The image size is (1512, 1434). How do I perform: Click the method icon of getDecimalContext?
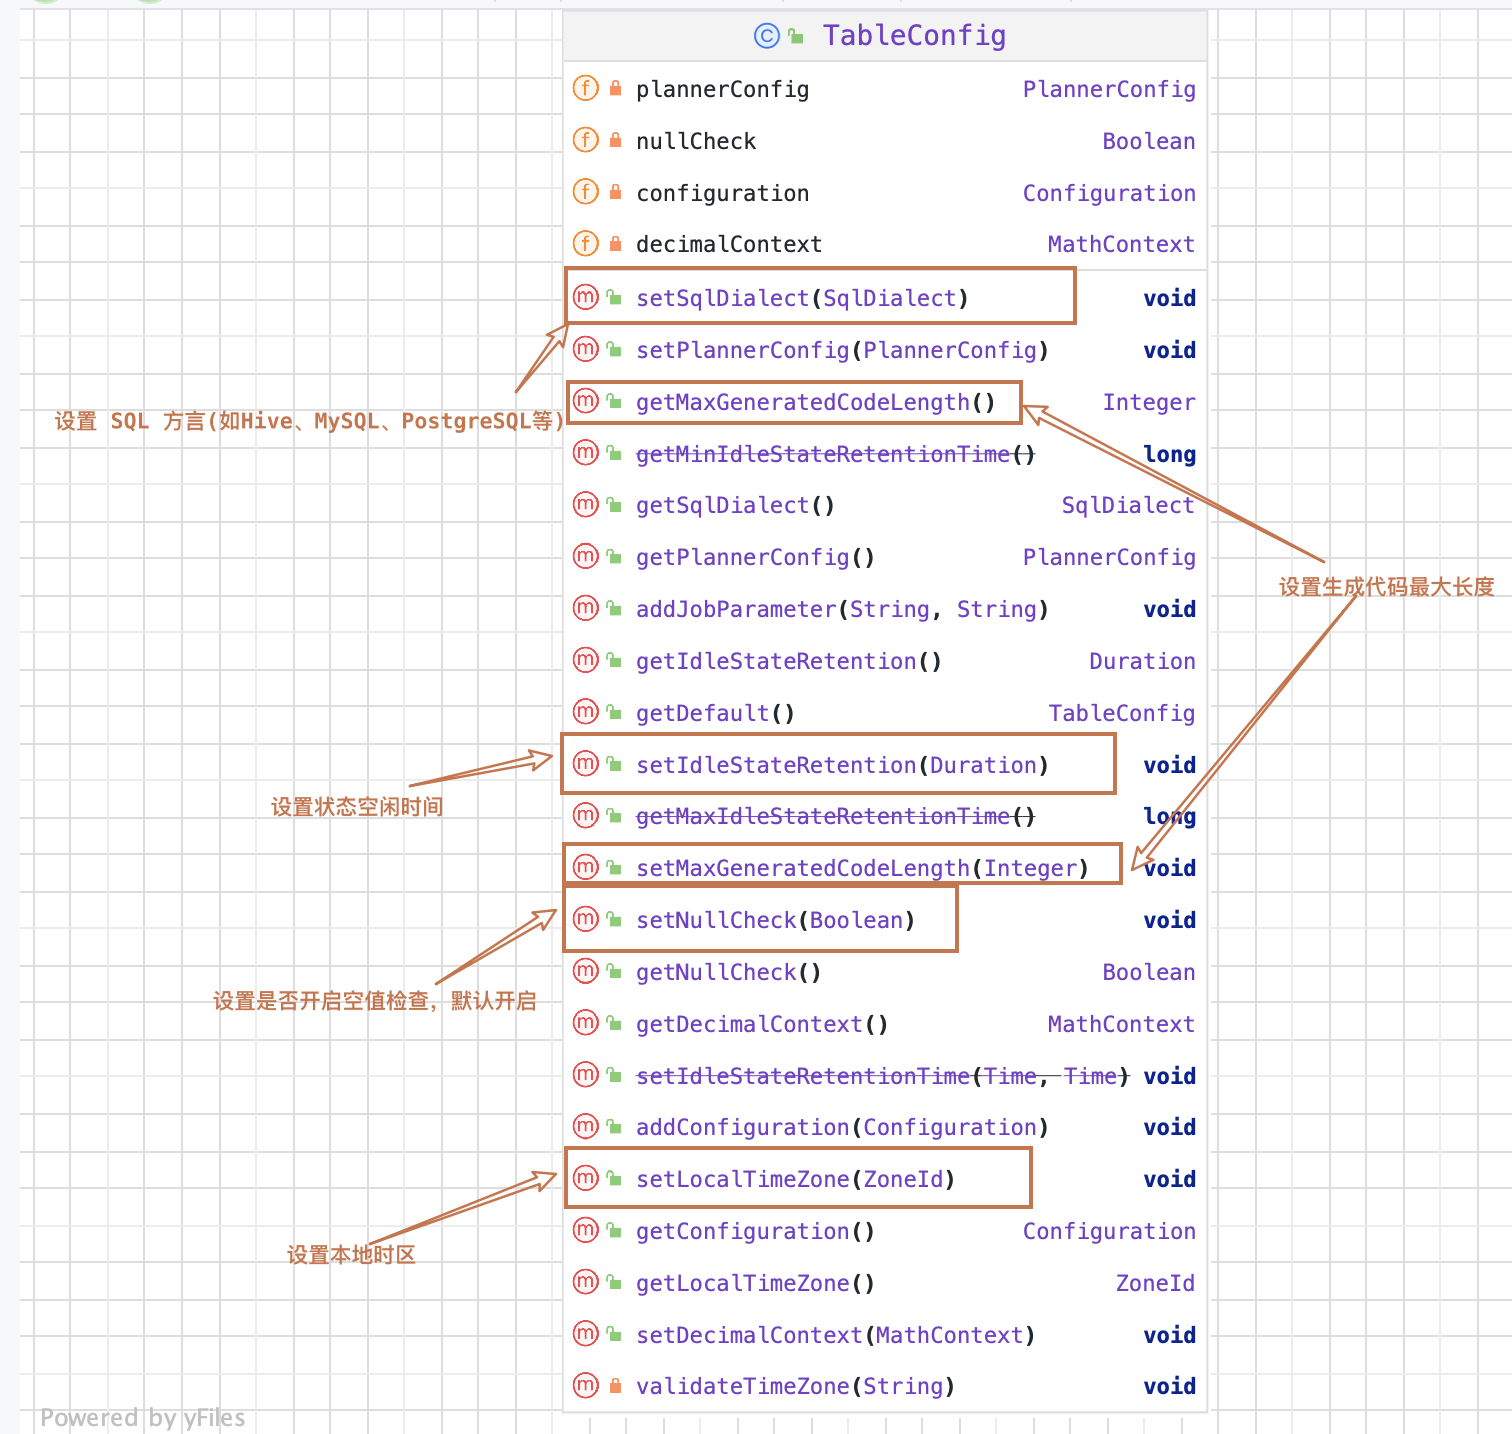point(586,1023)
